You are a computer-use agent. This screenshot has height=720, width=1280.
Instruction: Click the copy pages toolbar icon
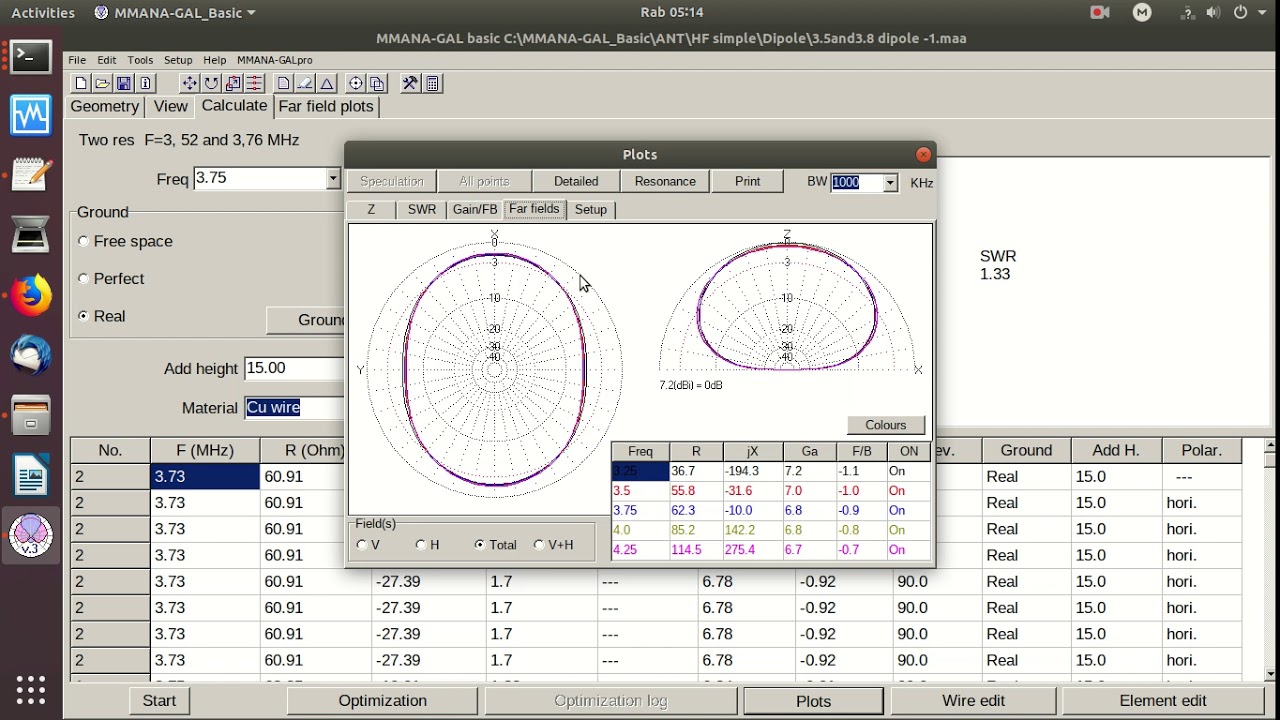377,84
